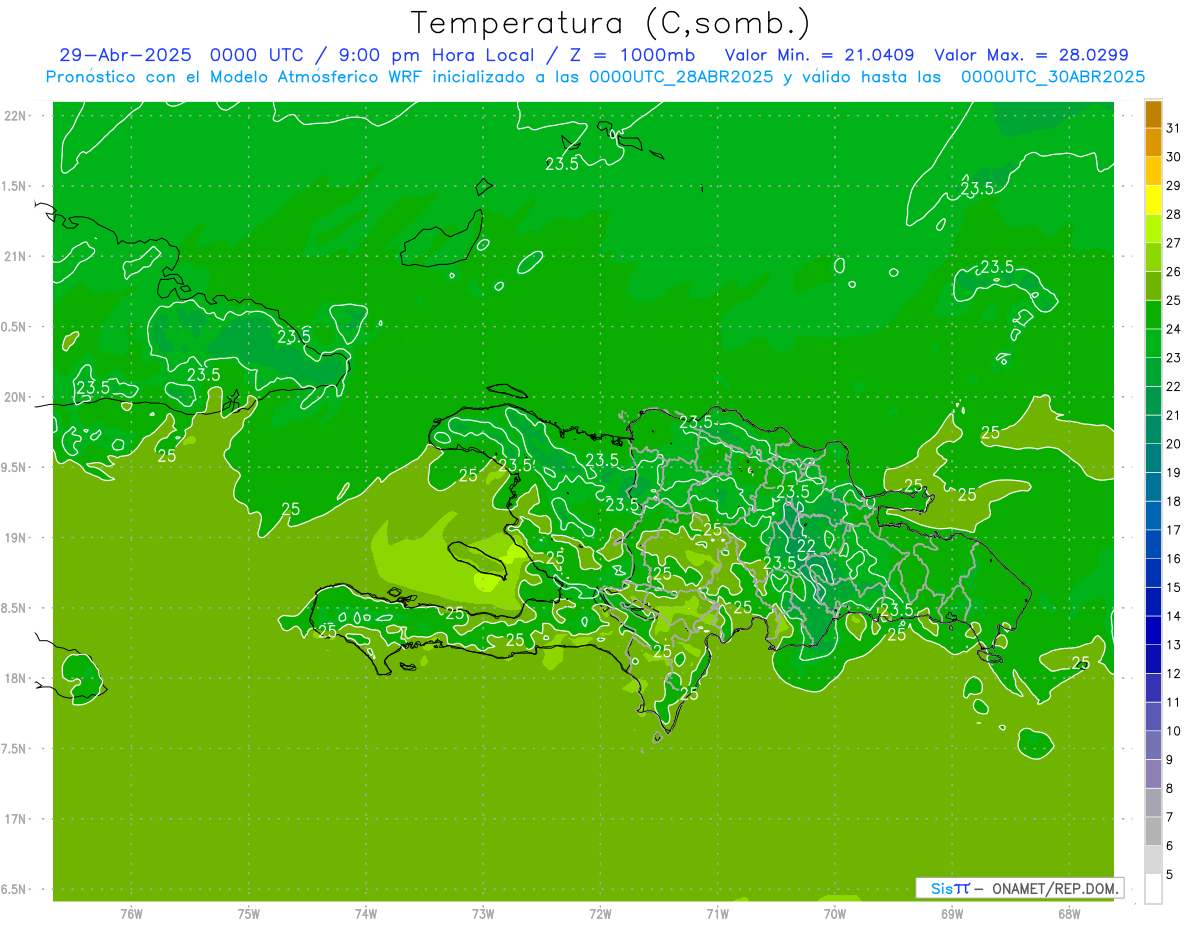Pick the dark blue colorbar swatch between 13 and 14
Viewport: 1200px width, 927px height.
coord(1153,631)
